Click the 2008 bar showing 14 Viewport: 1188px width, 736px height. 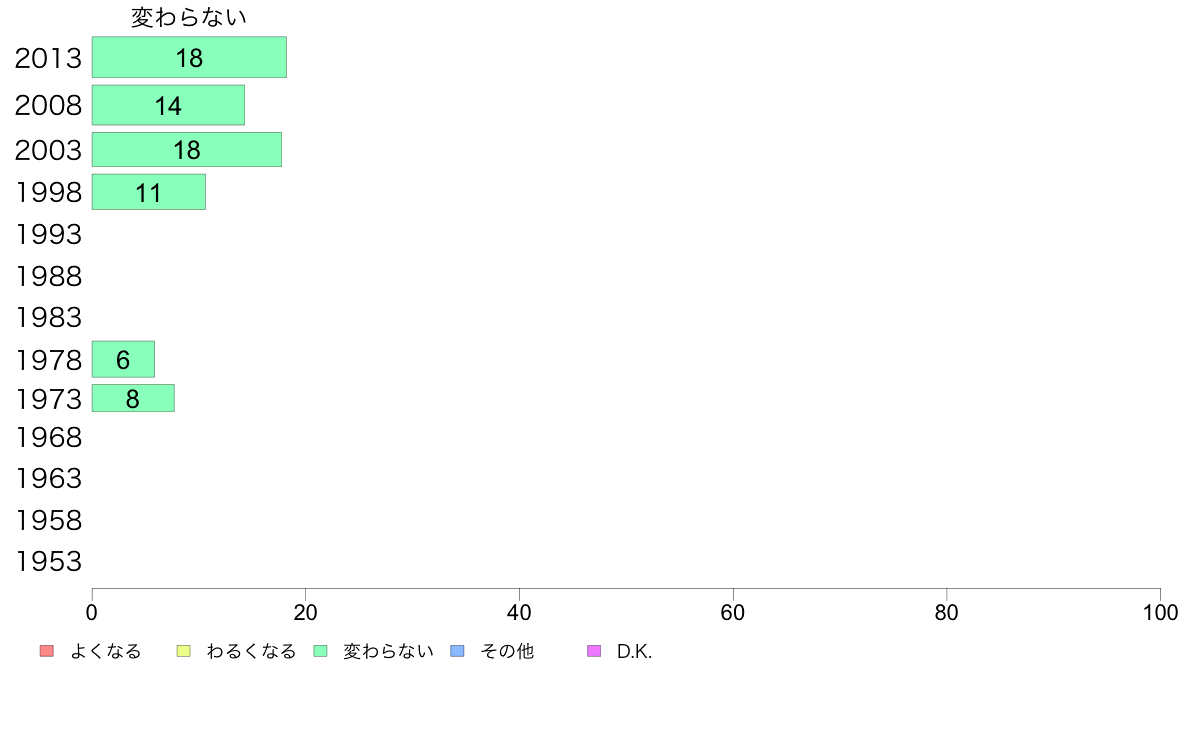(168, 105)
